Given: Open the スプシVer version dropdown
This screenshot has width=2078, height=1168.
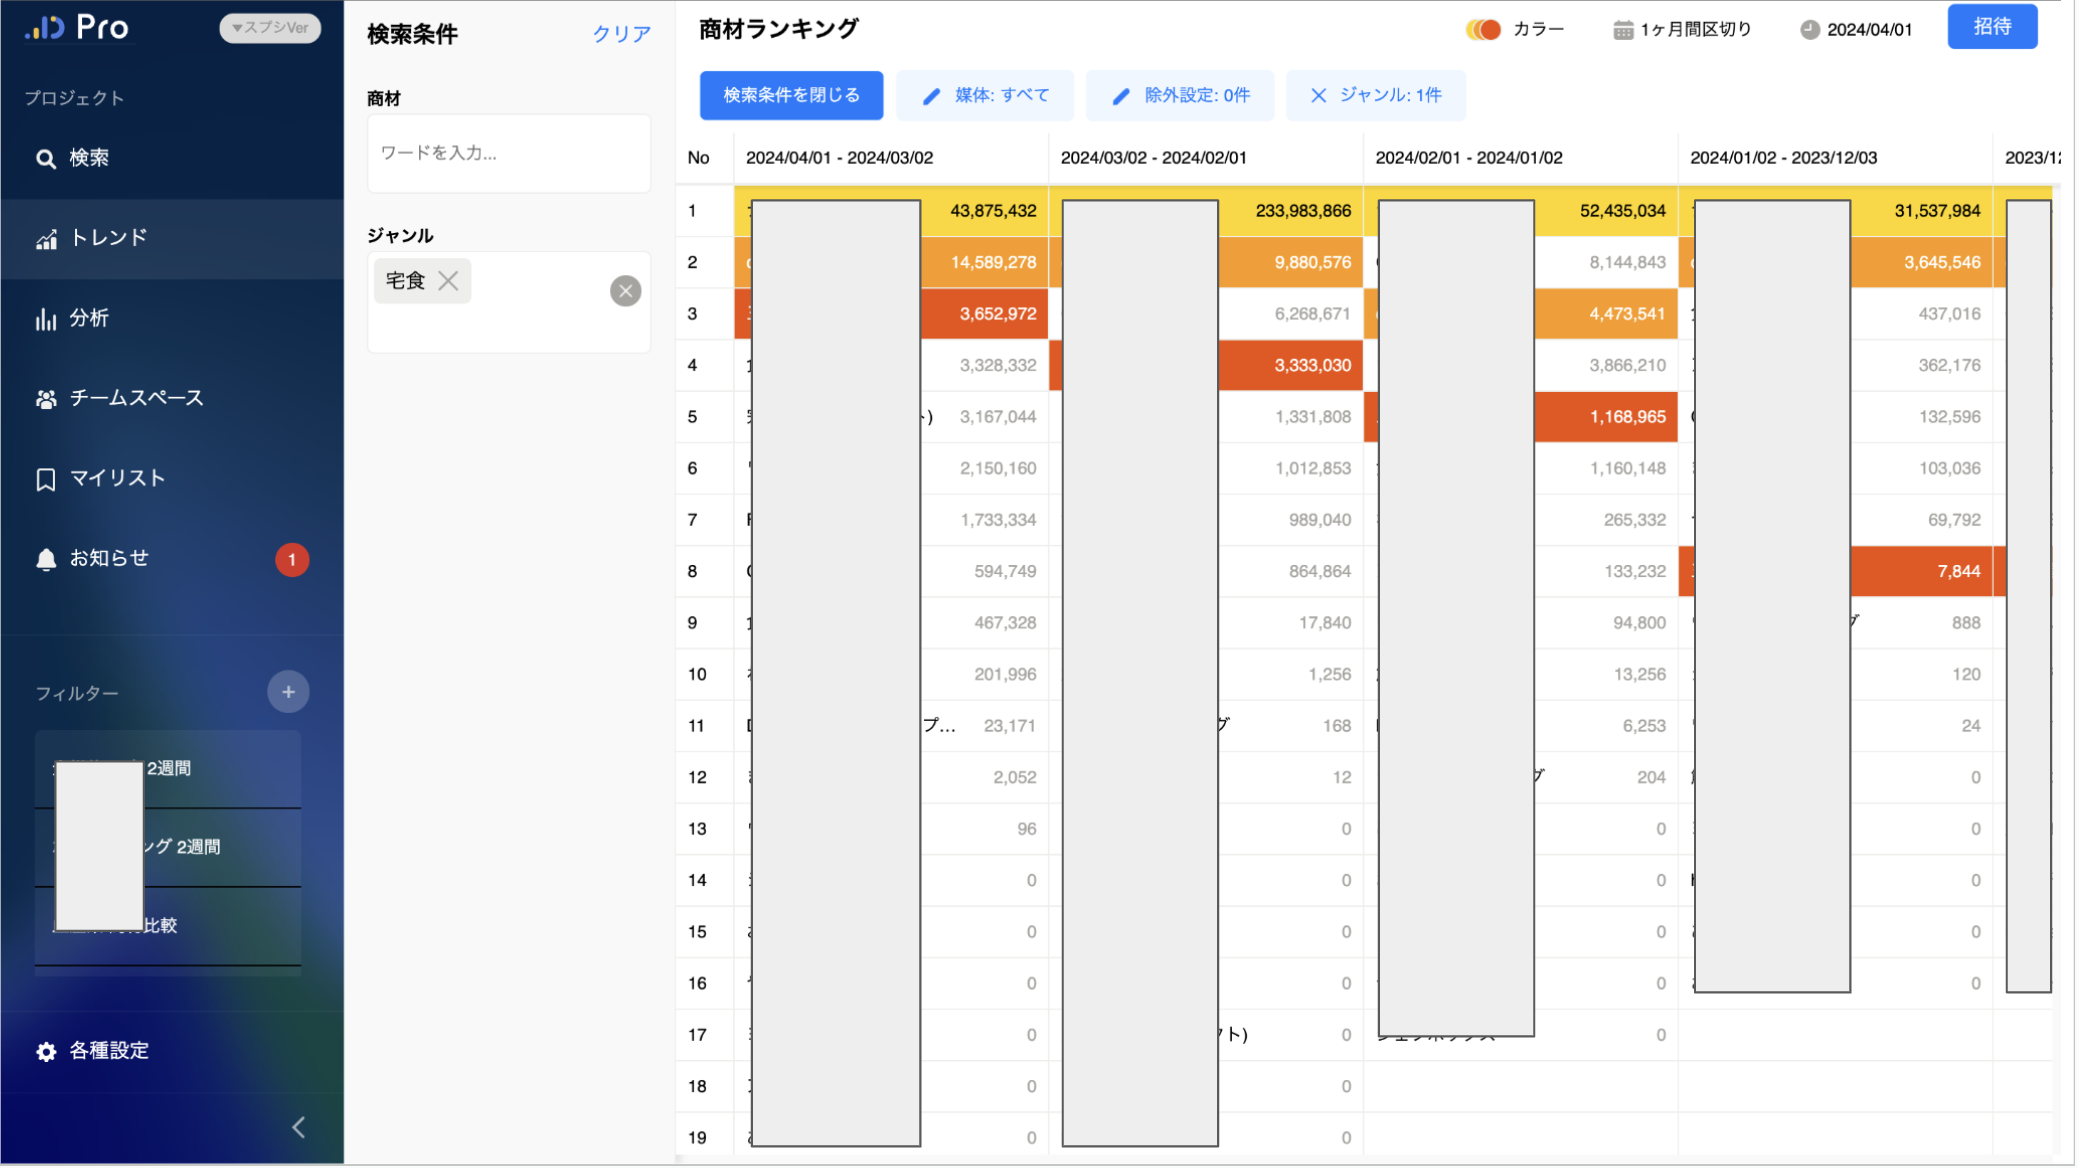Looking at the screenshot, I should [x=270, y=28].
